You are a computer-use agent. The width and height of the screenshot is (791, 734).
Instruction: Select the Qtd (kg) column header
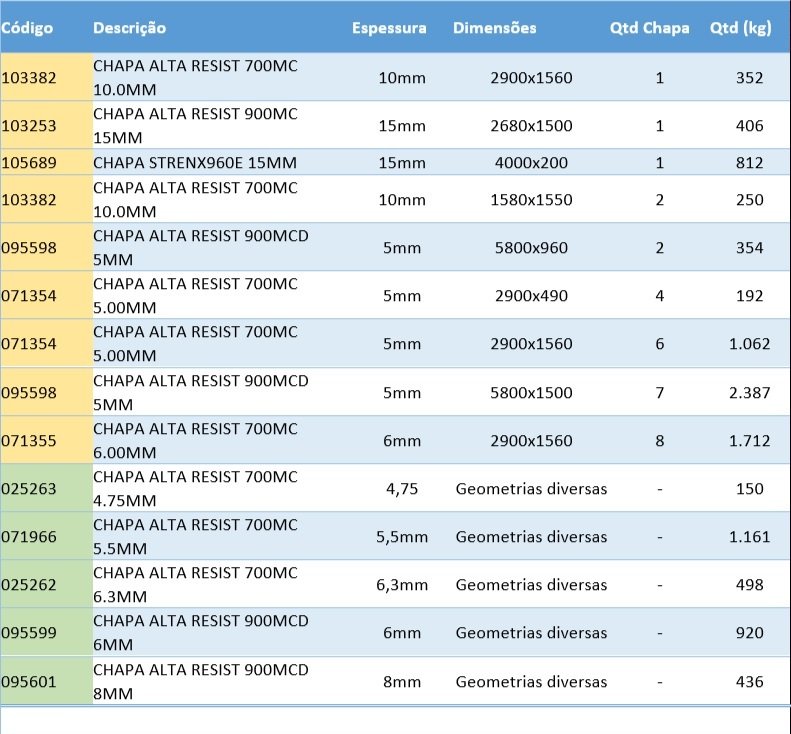pos(740,28)
